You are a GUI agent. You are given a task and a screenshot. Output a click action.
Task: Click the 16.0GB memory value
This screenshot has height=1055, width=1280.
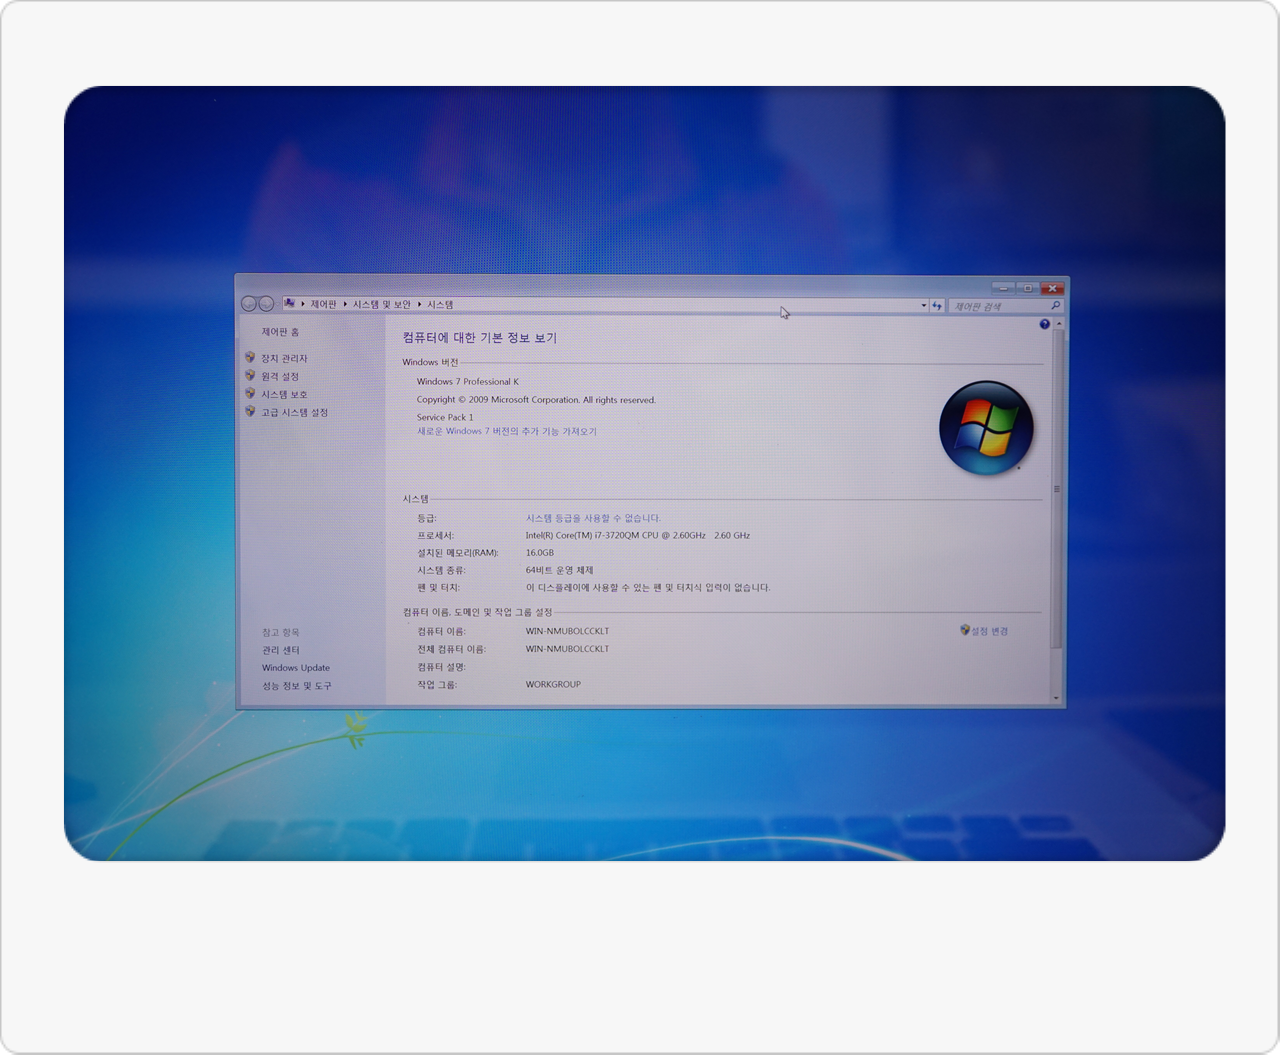(539, 552)
